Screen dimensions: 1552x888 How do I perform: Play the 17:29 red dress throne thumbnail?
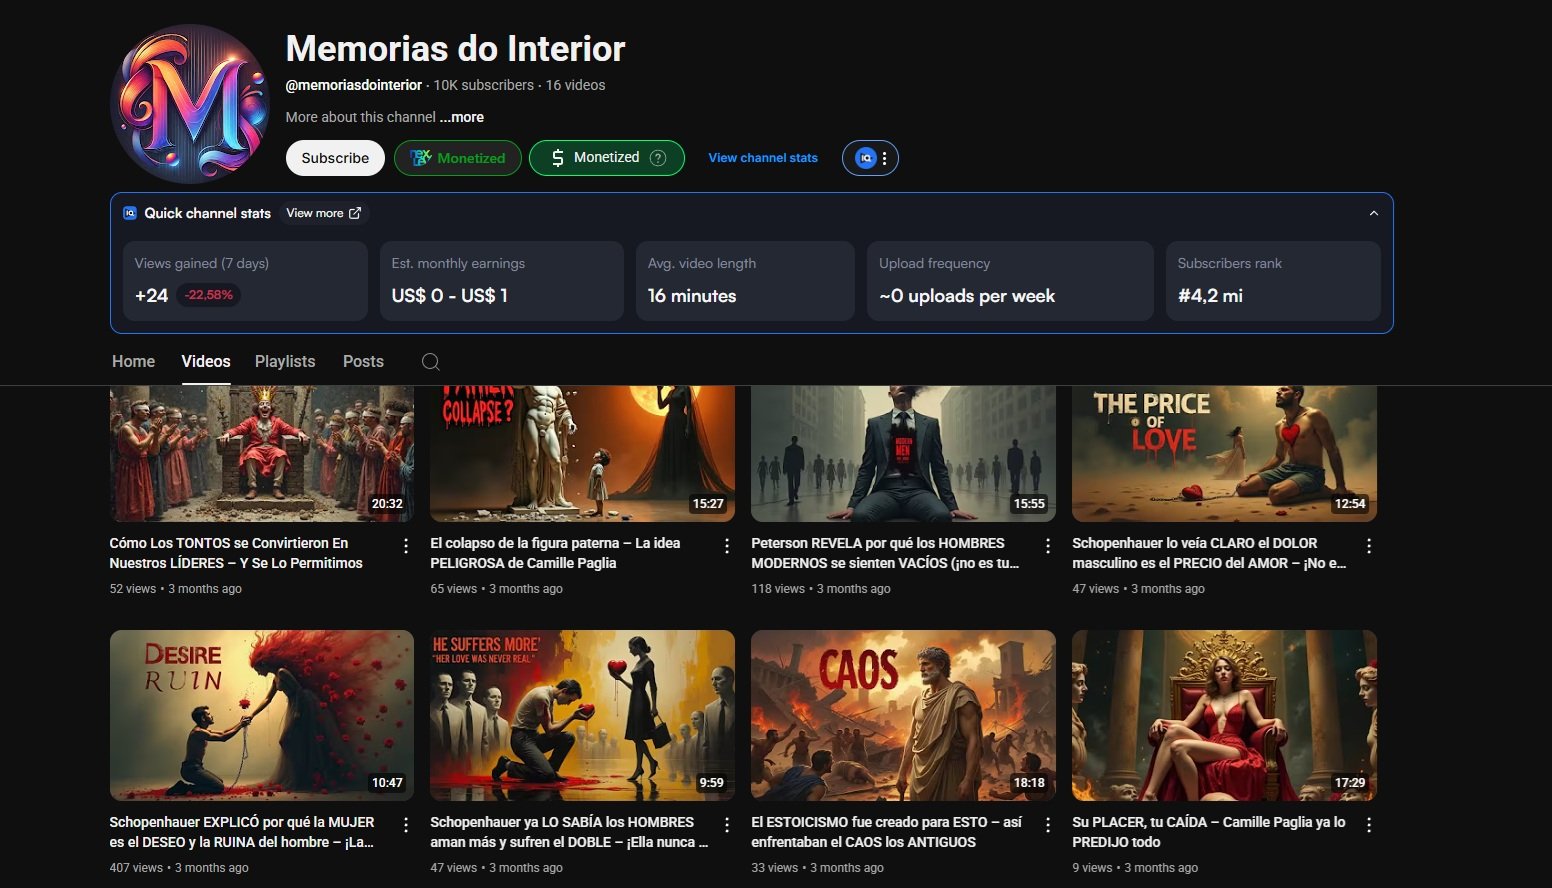(x=1224, y=715)
